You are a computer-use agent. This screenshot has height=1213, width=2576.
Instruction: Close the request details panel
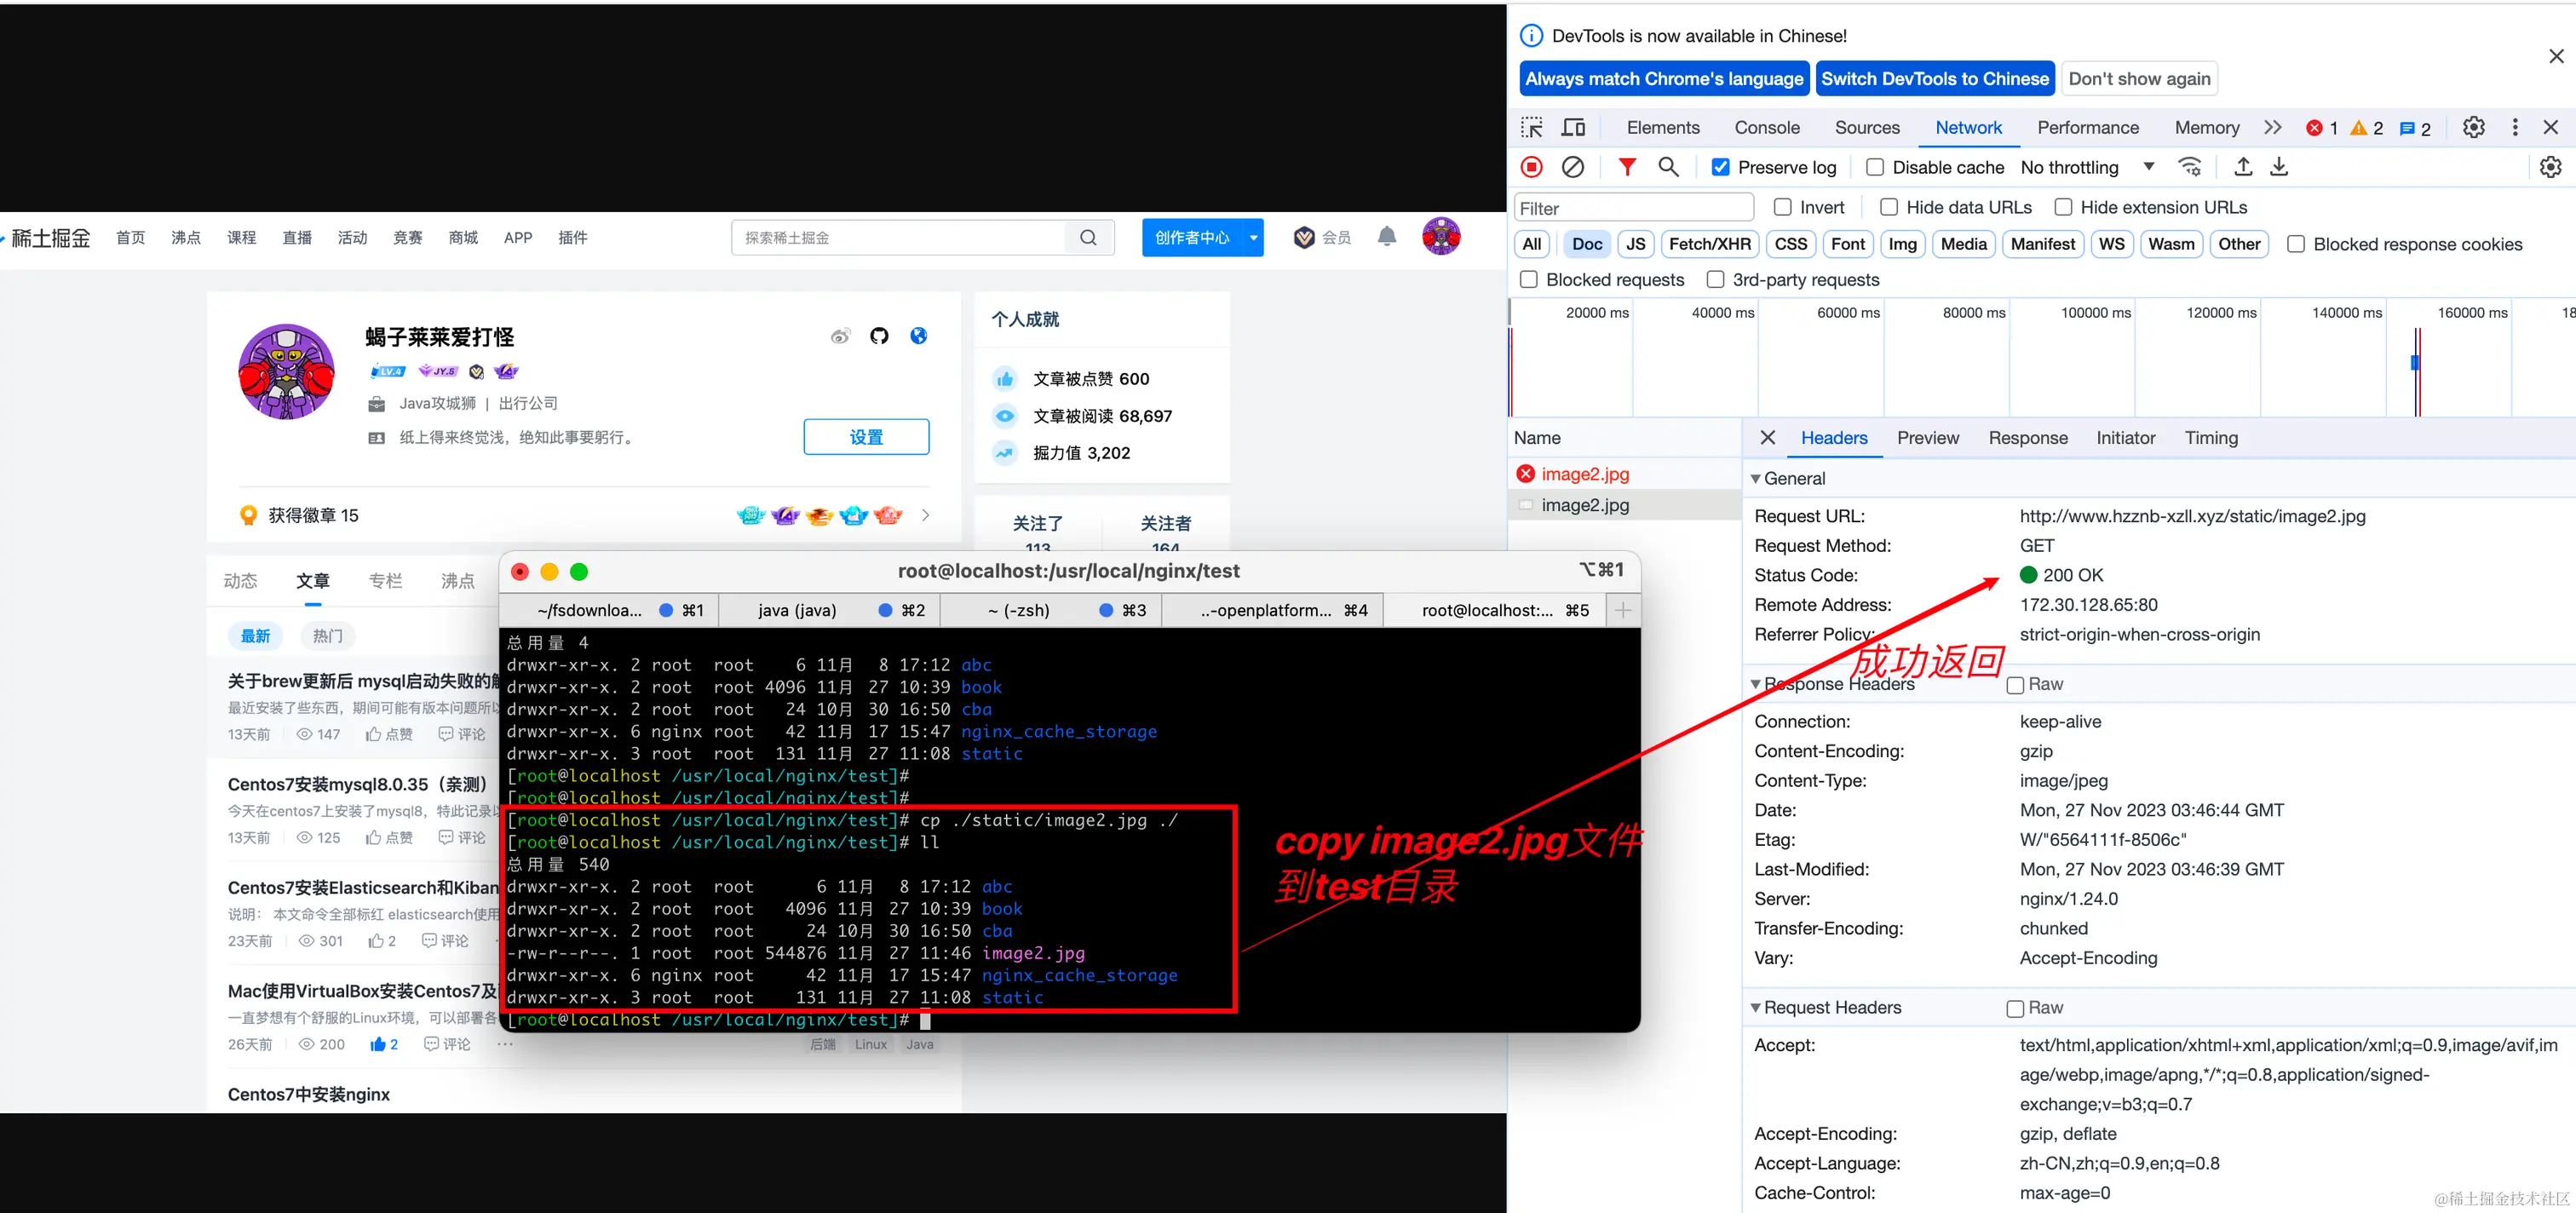coord(1768,438)
